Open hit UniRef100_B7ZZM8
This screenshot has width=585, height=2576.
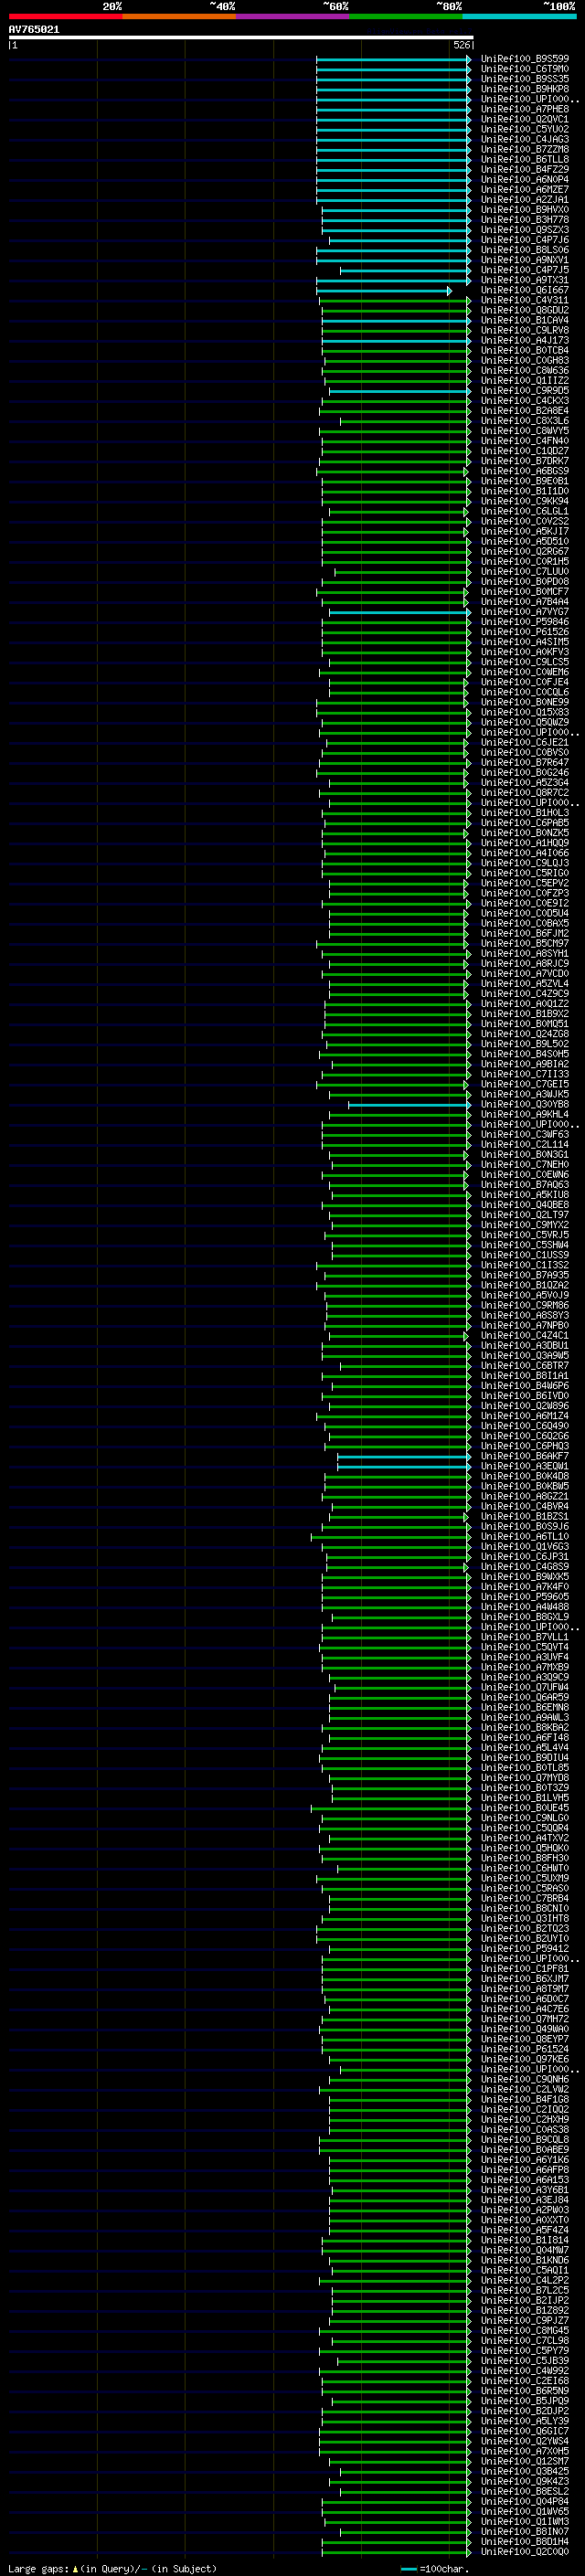pos(524,149)
